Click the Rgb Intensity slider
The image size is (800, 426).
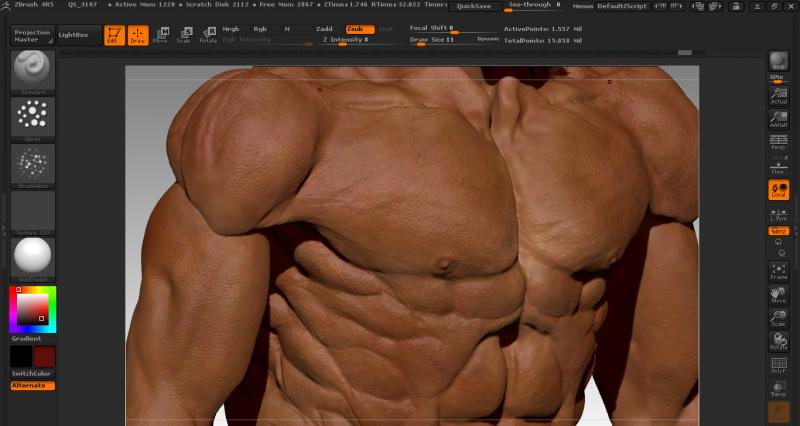coord(267,40)
